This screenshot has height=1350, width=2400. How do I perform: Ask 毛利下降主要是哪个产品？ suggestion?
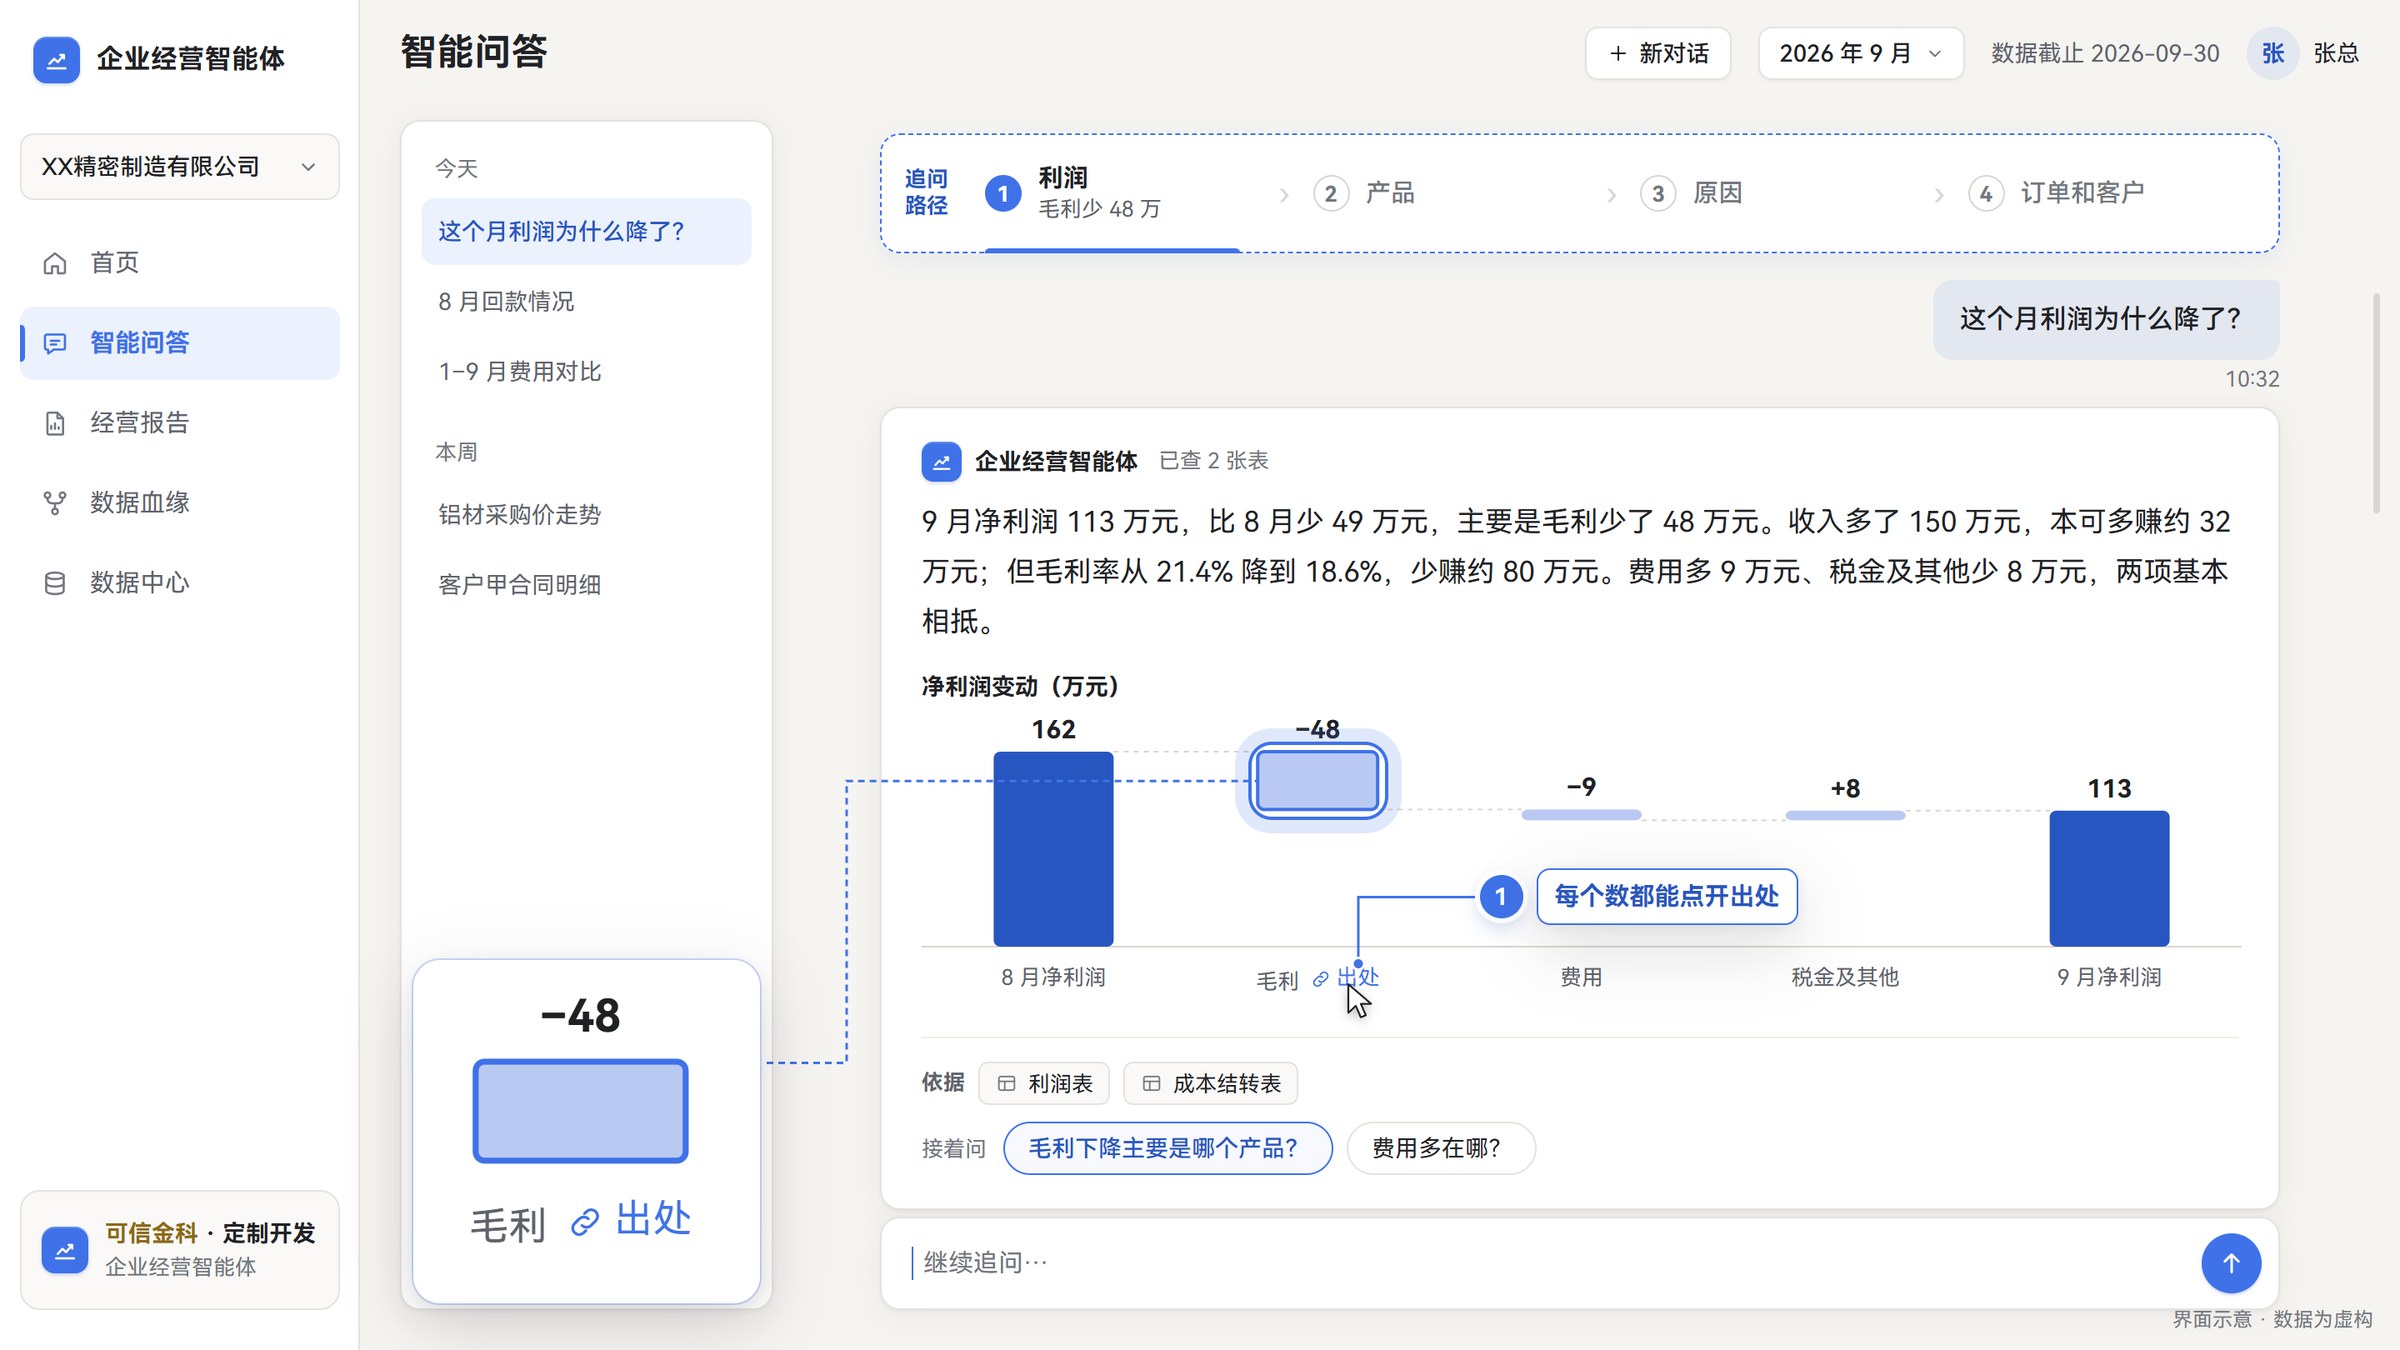point(1167,1148)
